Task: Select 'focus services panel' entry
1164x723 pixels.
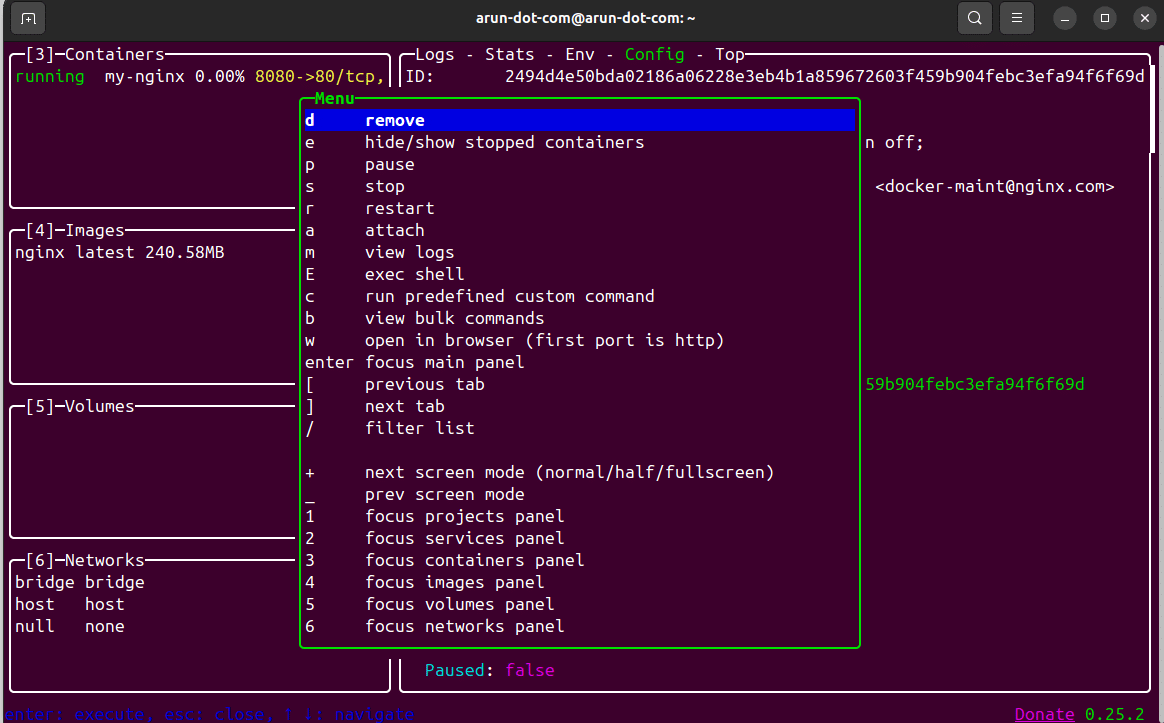Action: [580, 538]
